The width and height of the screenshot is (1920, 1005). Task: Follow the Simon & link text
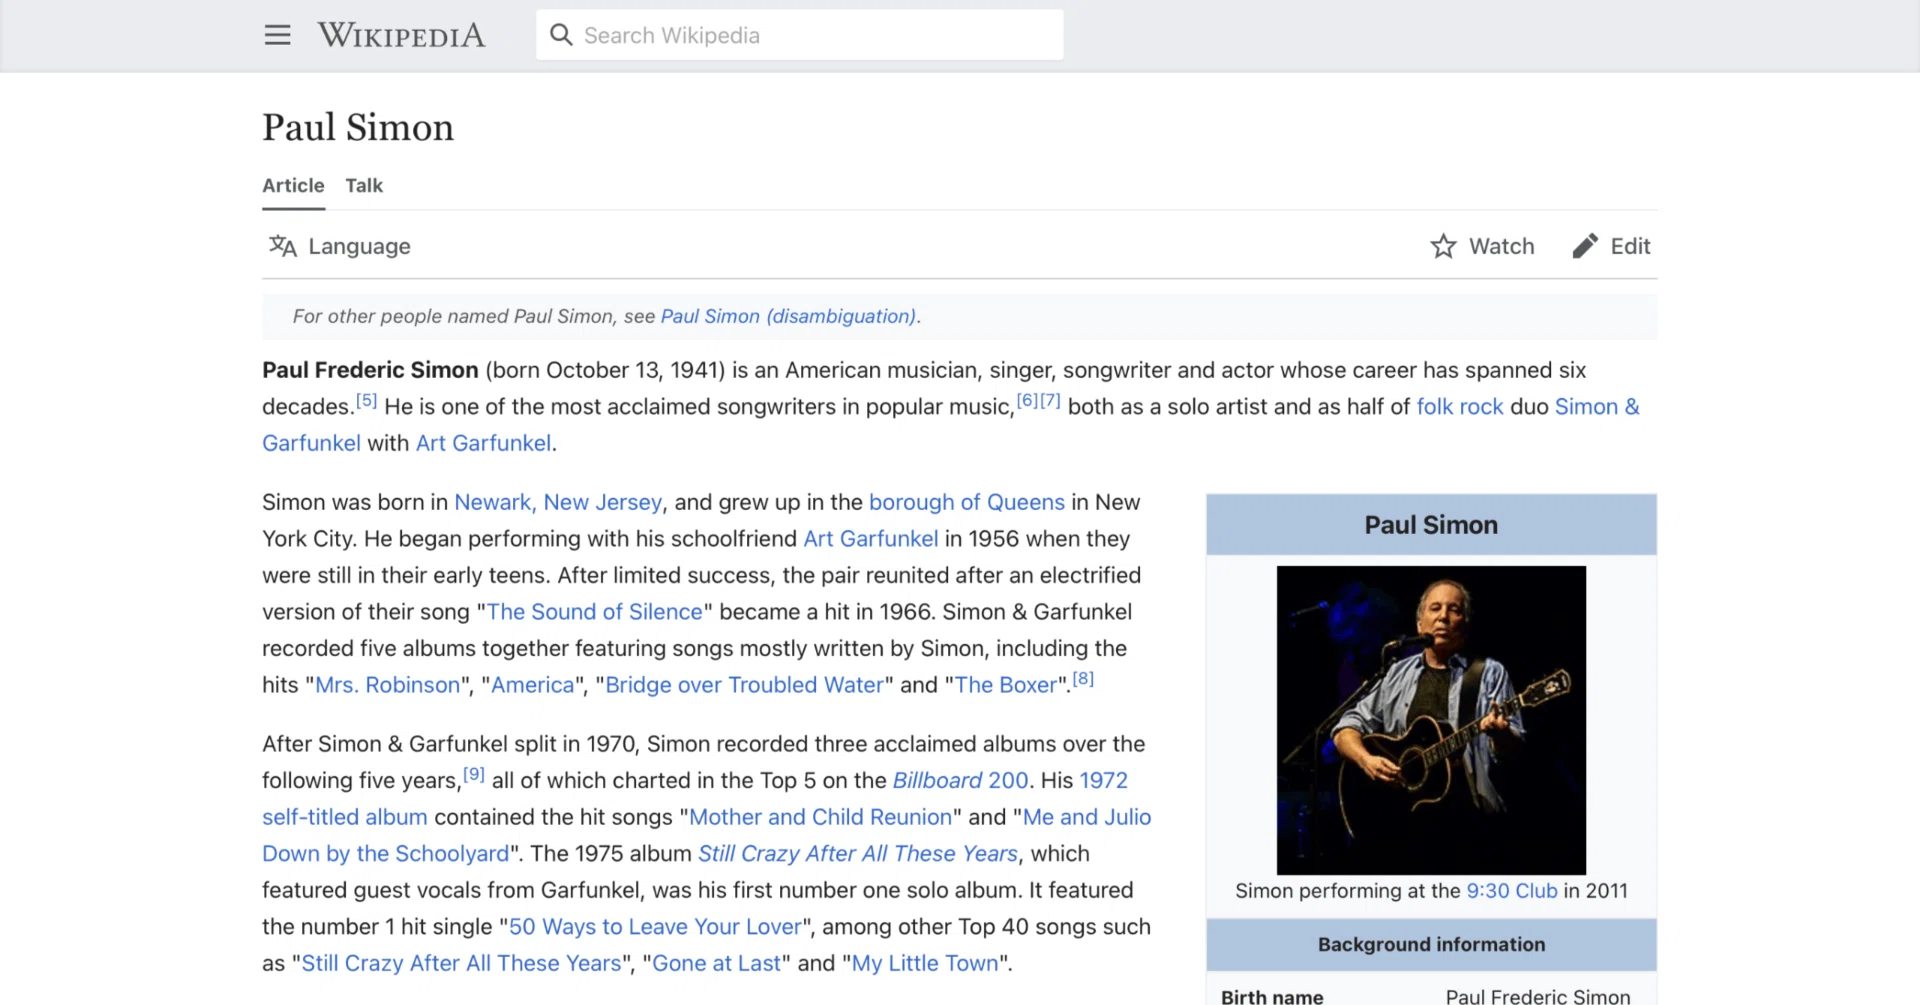pos(1597,407)
